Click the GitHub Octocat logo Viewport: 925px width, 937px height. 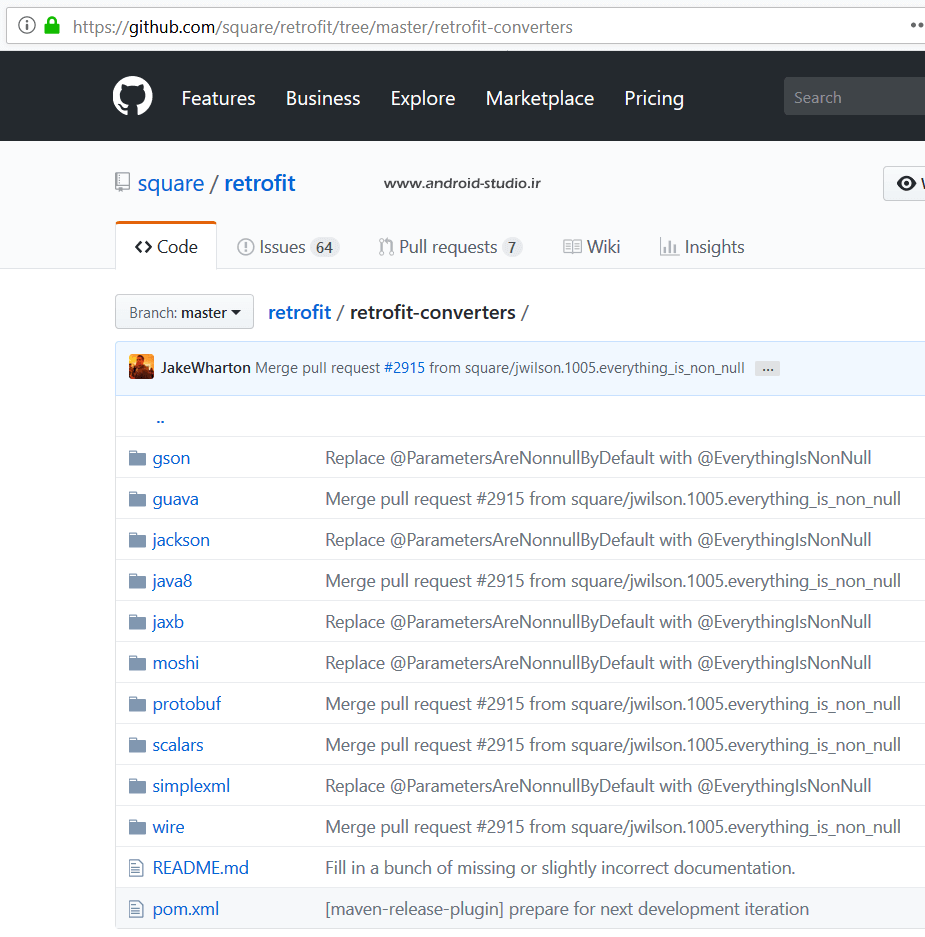133,96
